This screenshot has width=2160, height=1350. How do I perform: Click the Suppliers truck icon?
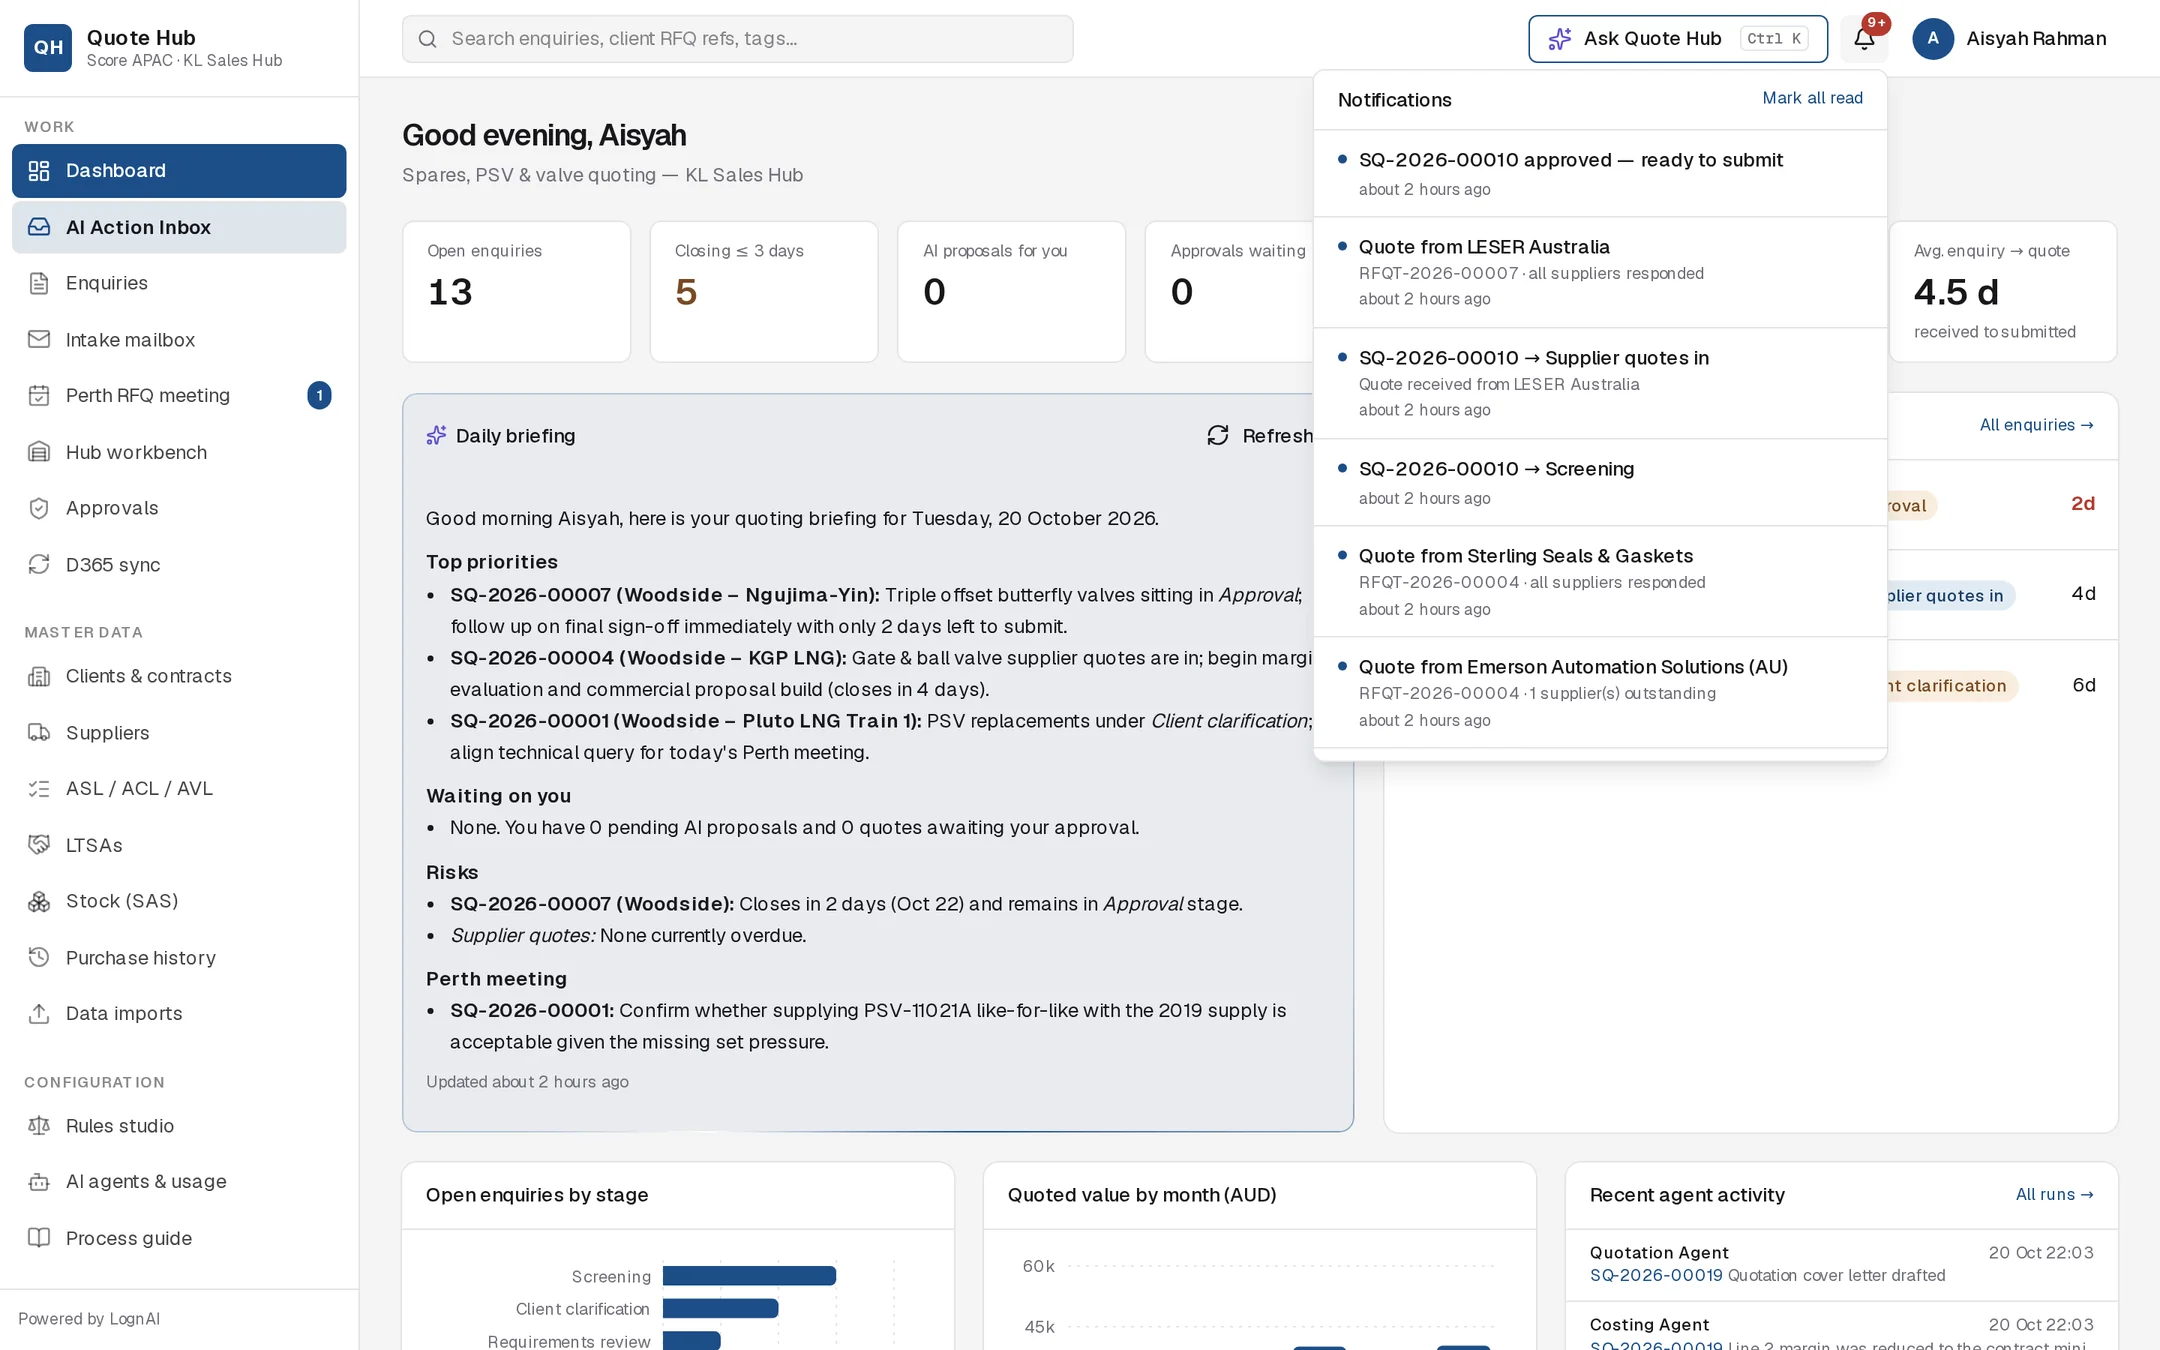[39, 733]
